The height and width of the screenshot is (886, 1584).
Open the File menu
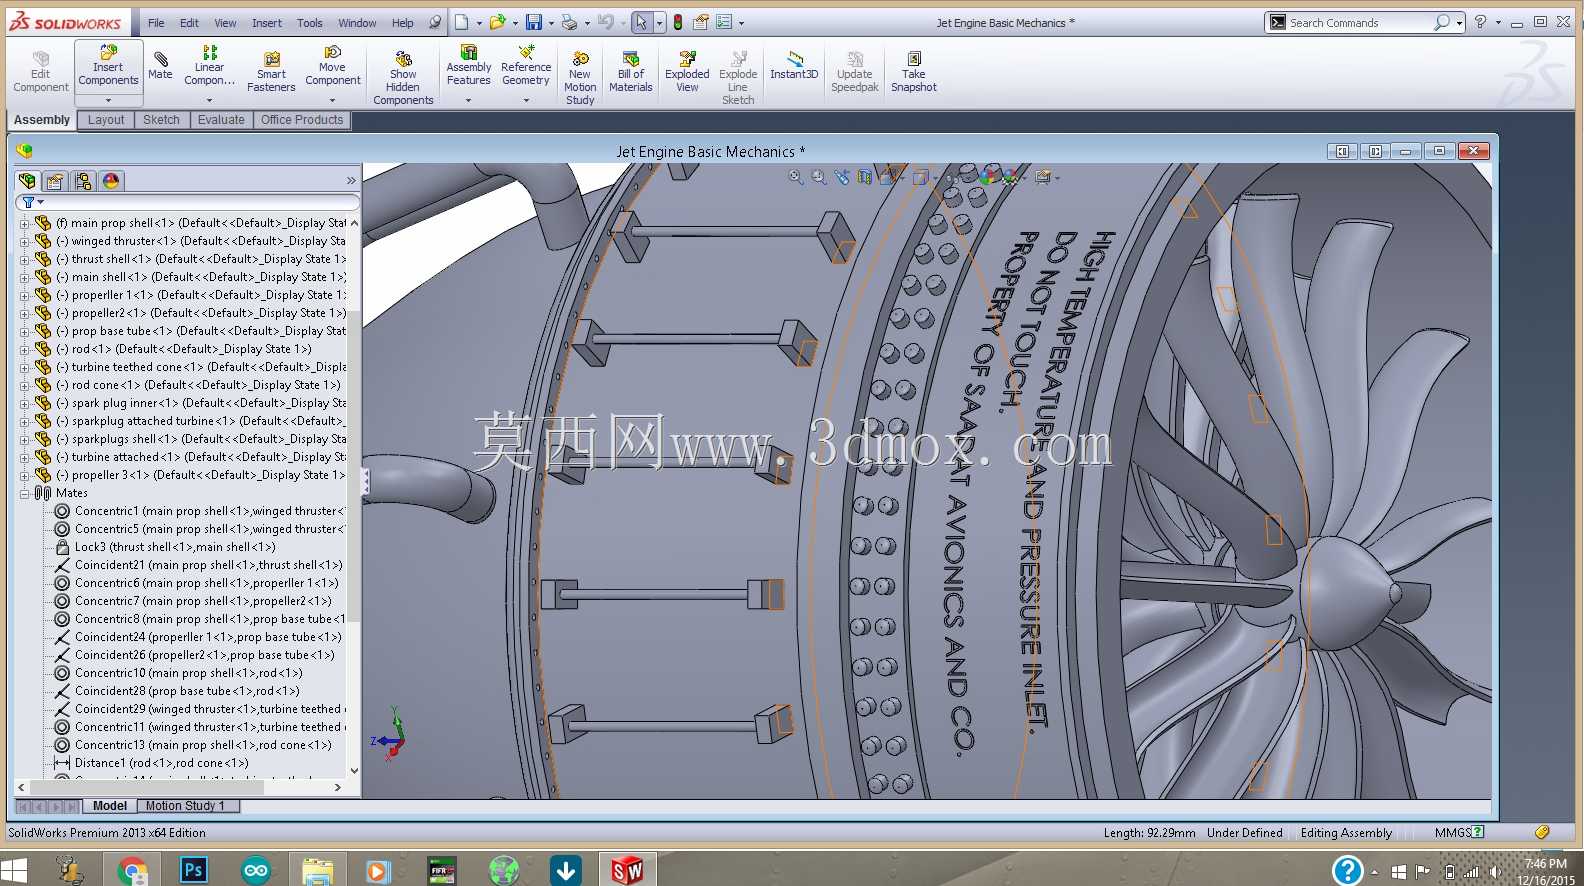(x=156, y=23)
